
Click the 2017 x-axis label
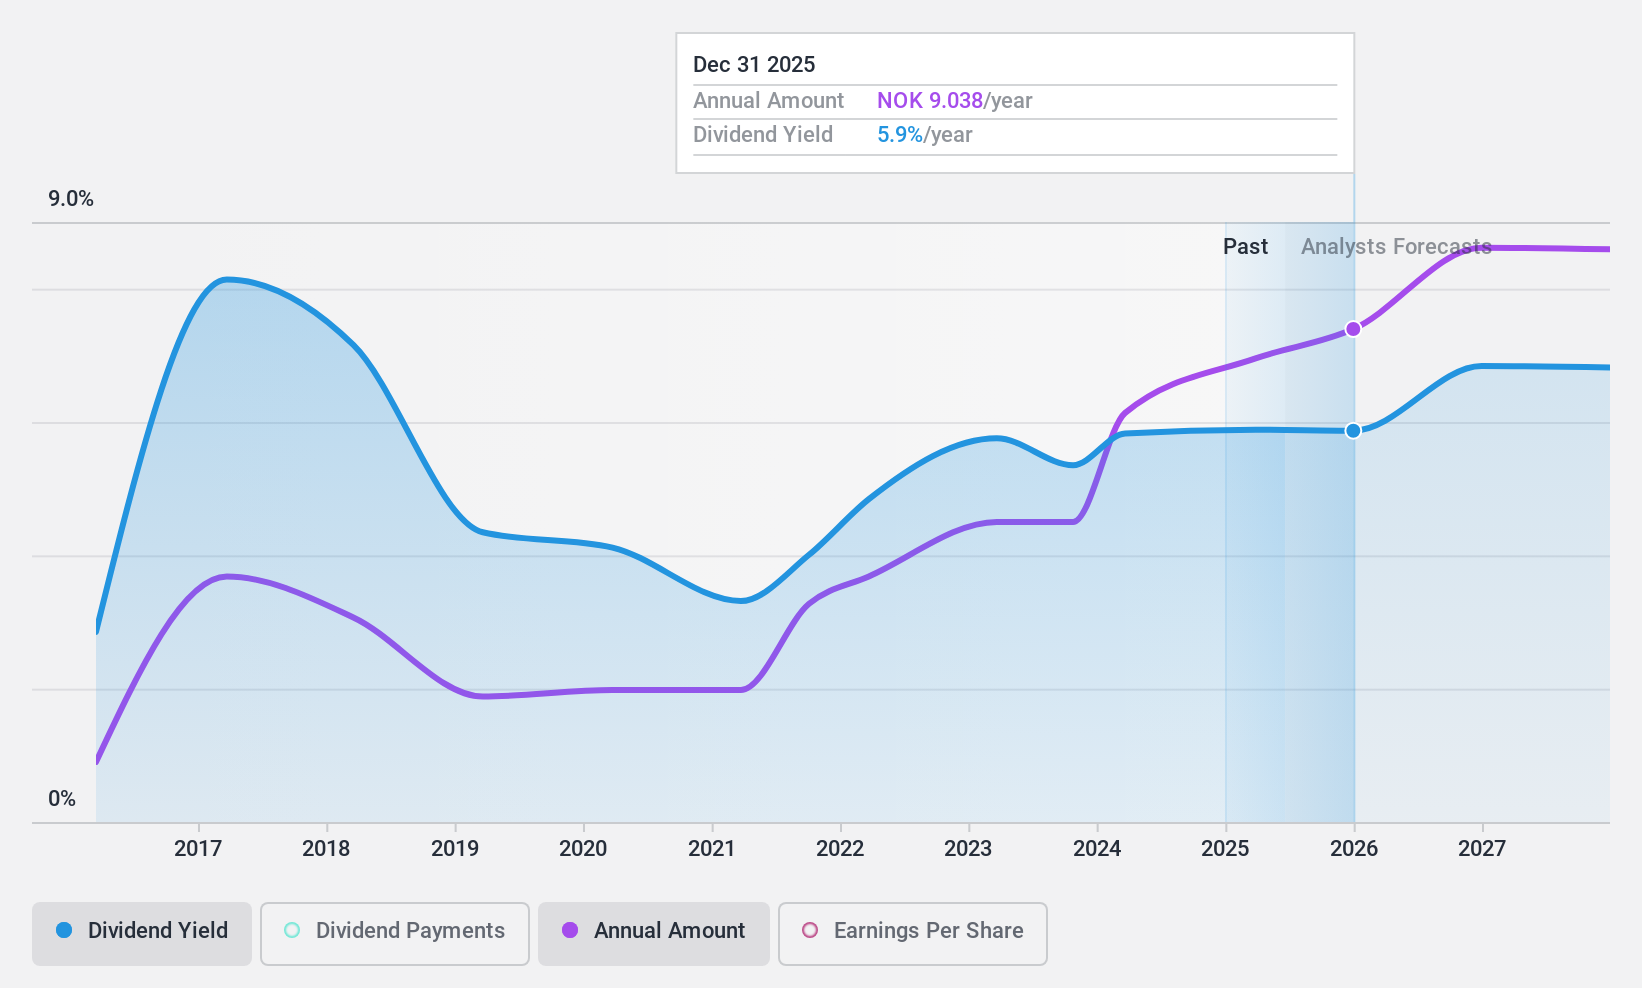pyautogui.click(x=198, y=849)
